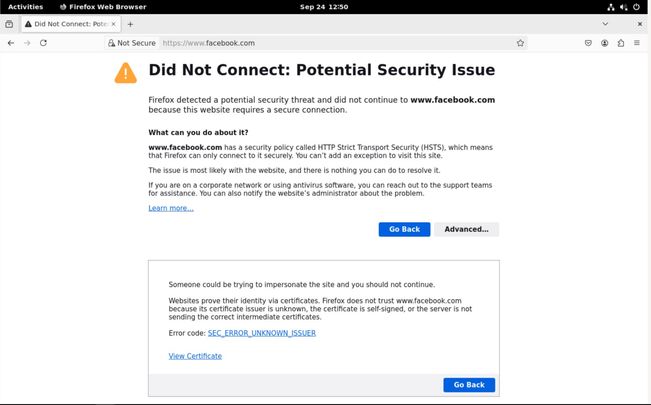
Task: Open the Learn more link
Action: [171, 208]
